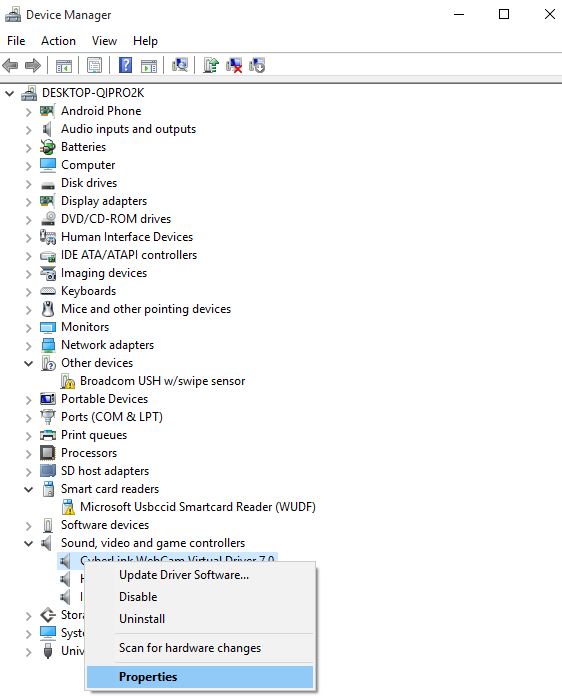
Task: Click Update Driver Software toolbar icon
Action: (211, 65)
